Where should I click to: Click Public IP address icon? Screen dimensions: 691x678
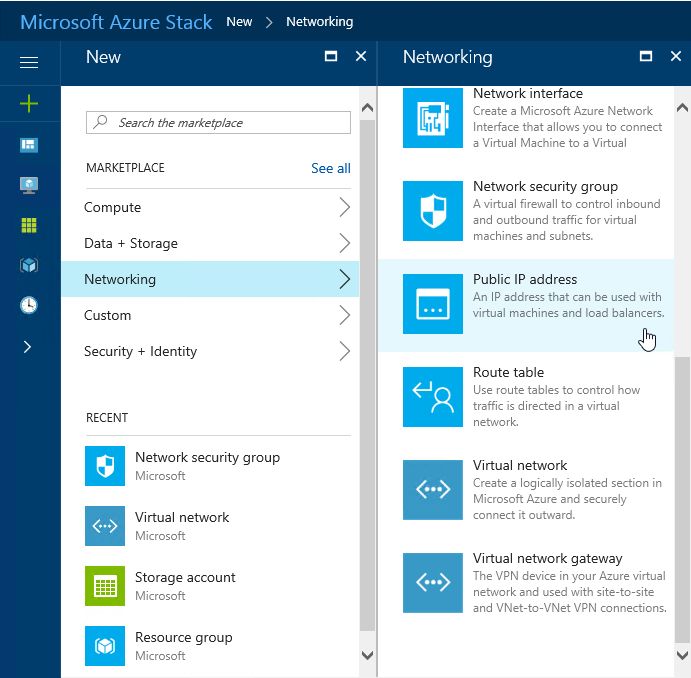coord(433,304)
